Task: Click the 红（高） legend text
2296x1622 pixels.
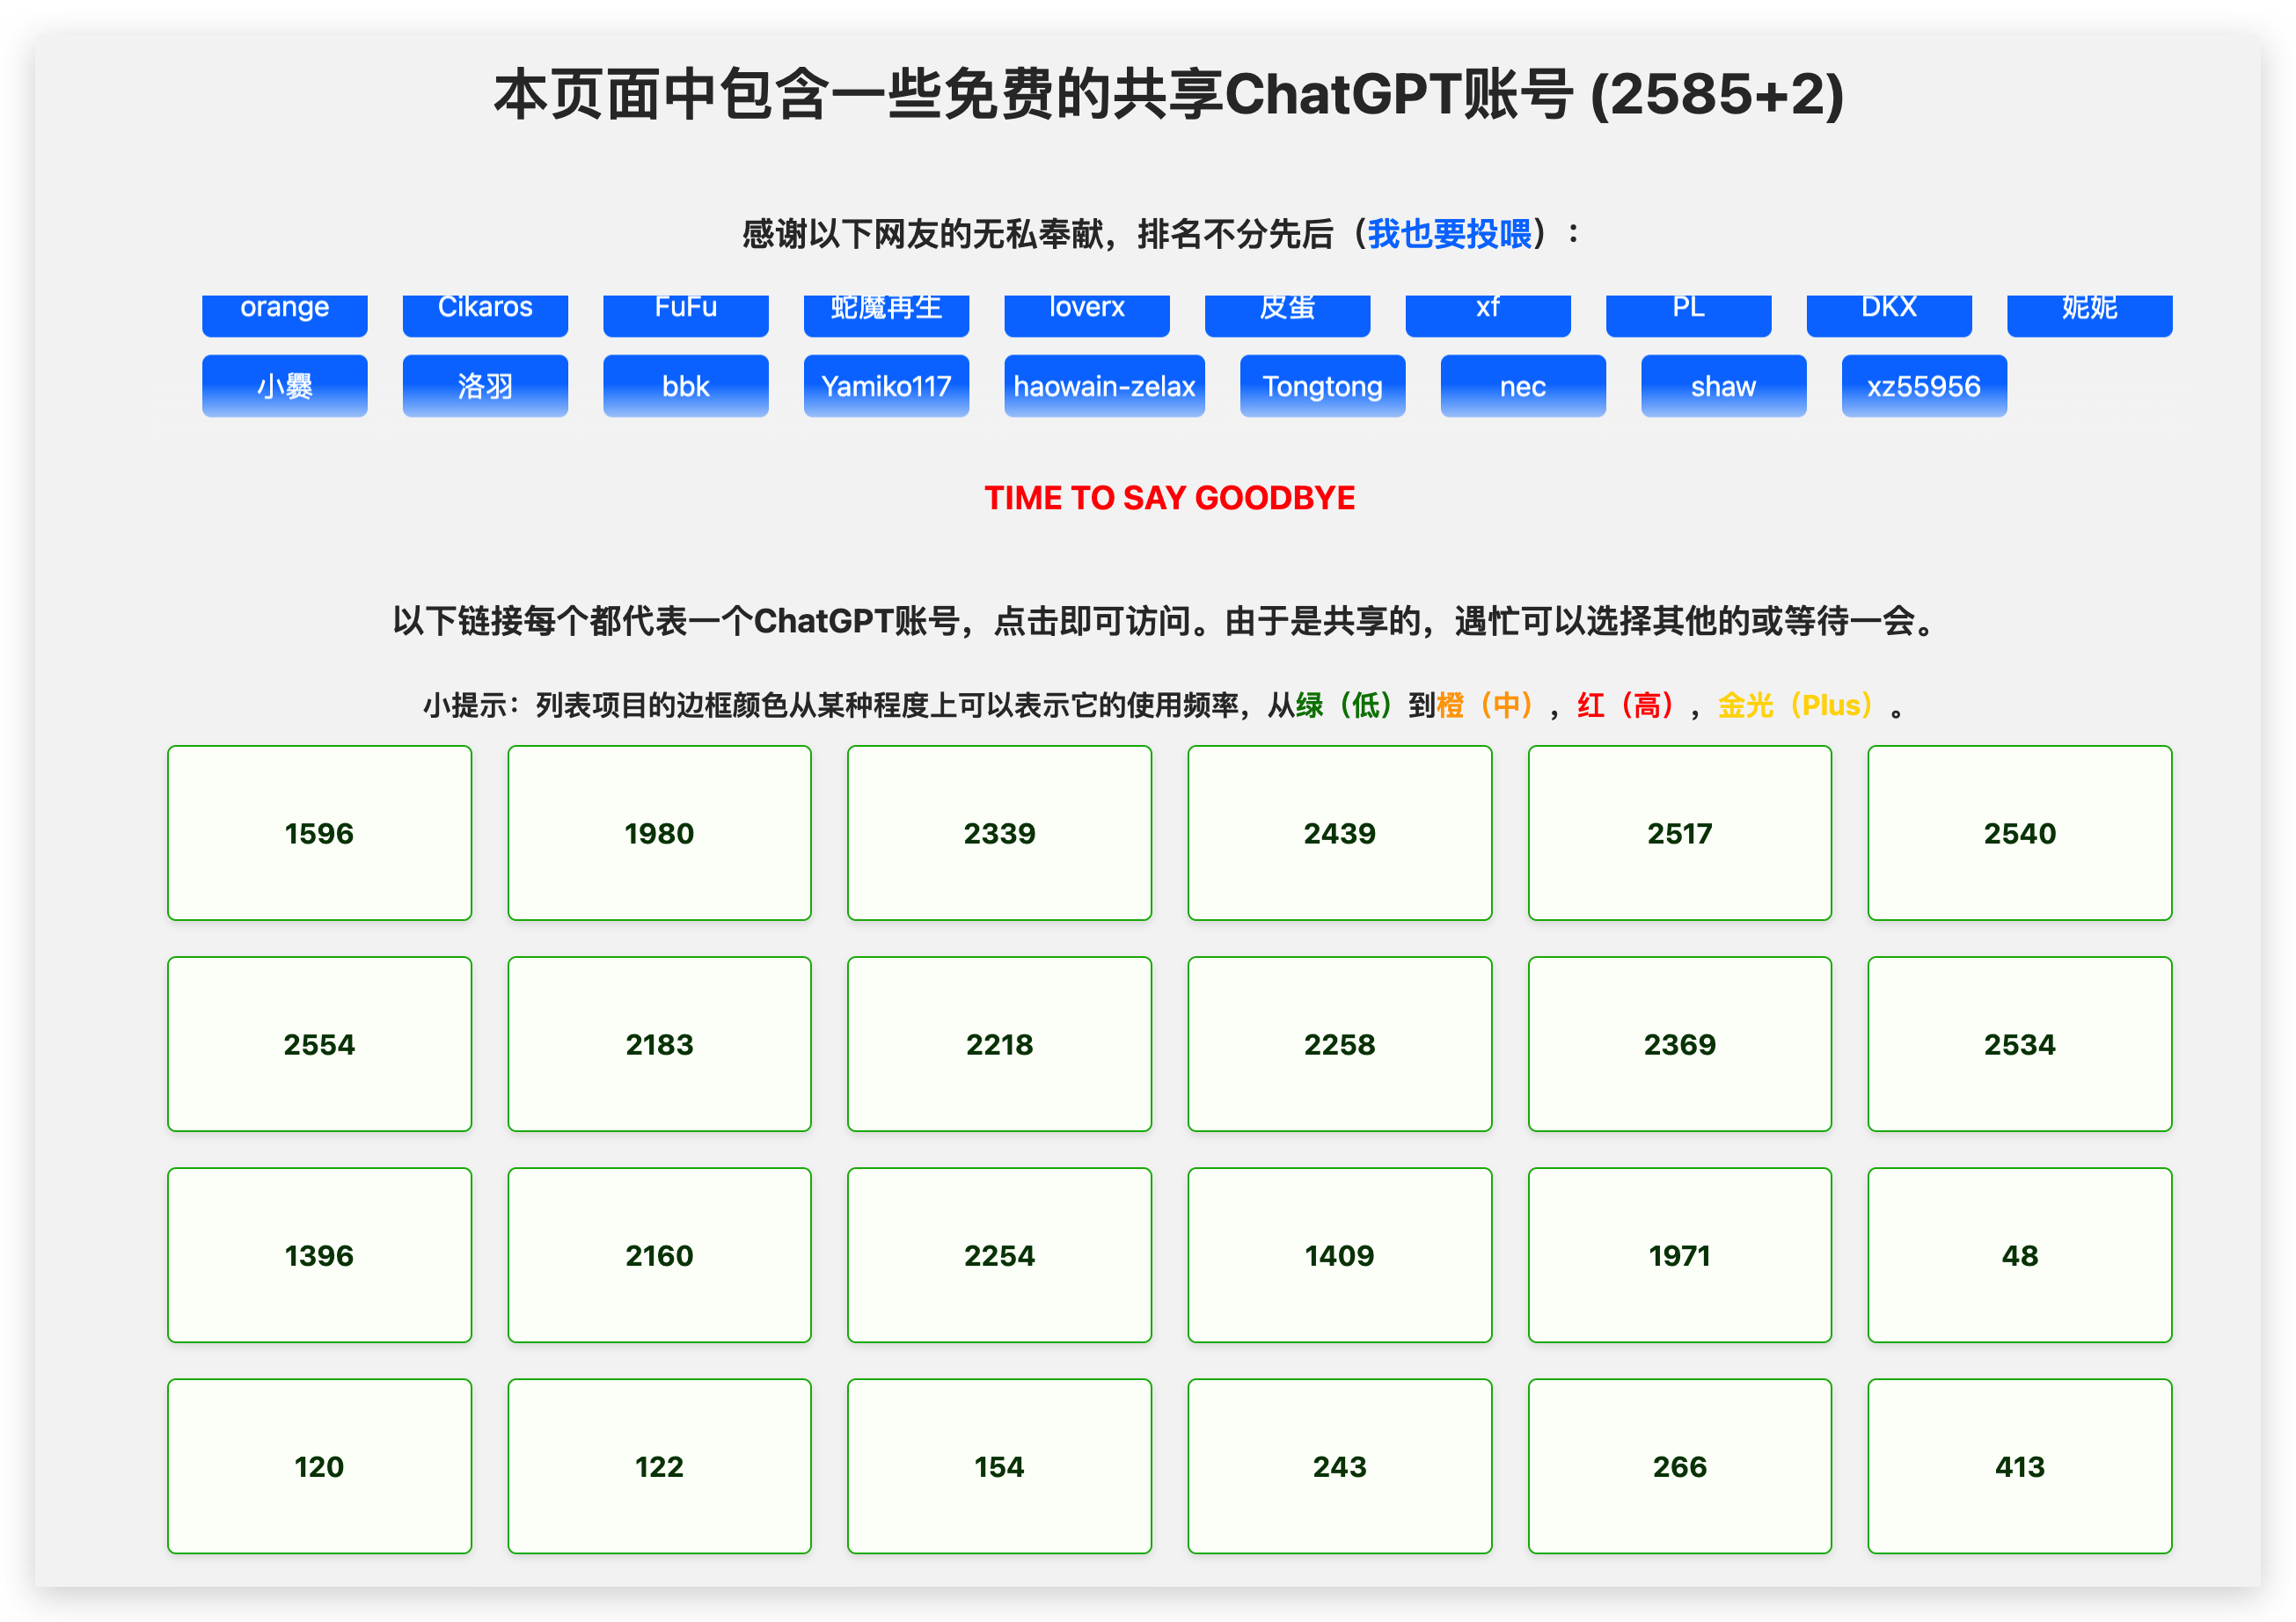Action: point(1632,706)
